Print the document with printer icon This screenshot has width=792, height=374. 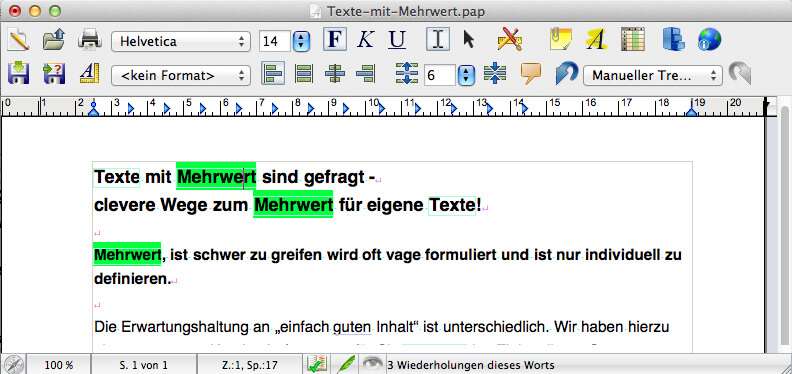[x=90, y=40]
